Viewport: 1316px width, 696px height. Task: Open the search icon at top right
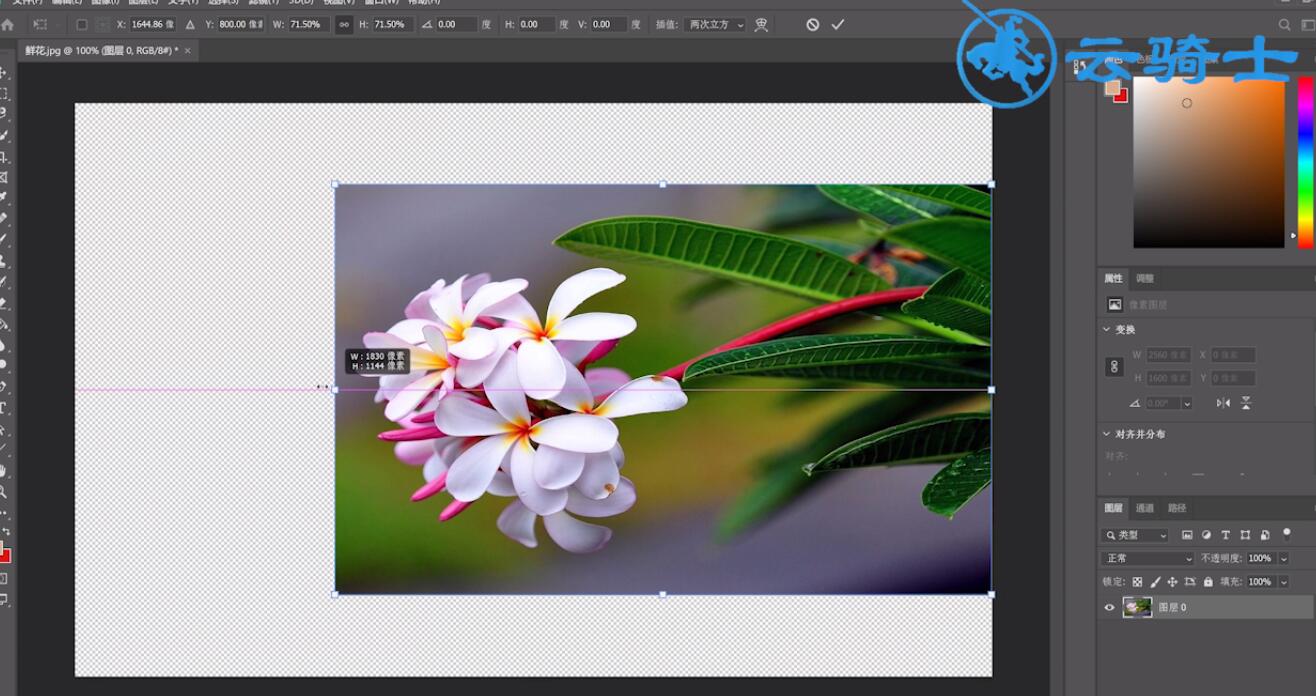click(x=1285, y=24)
